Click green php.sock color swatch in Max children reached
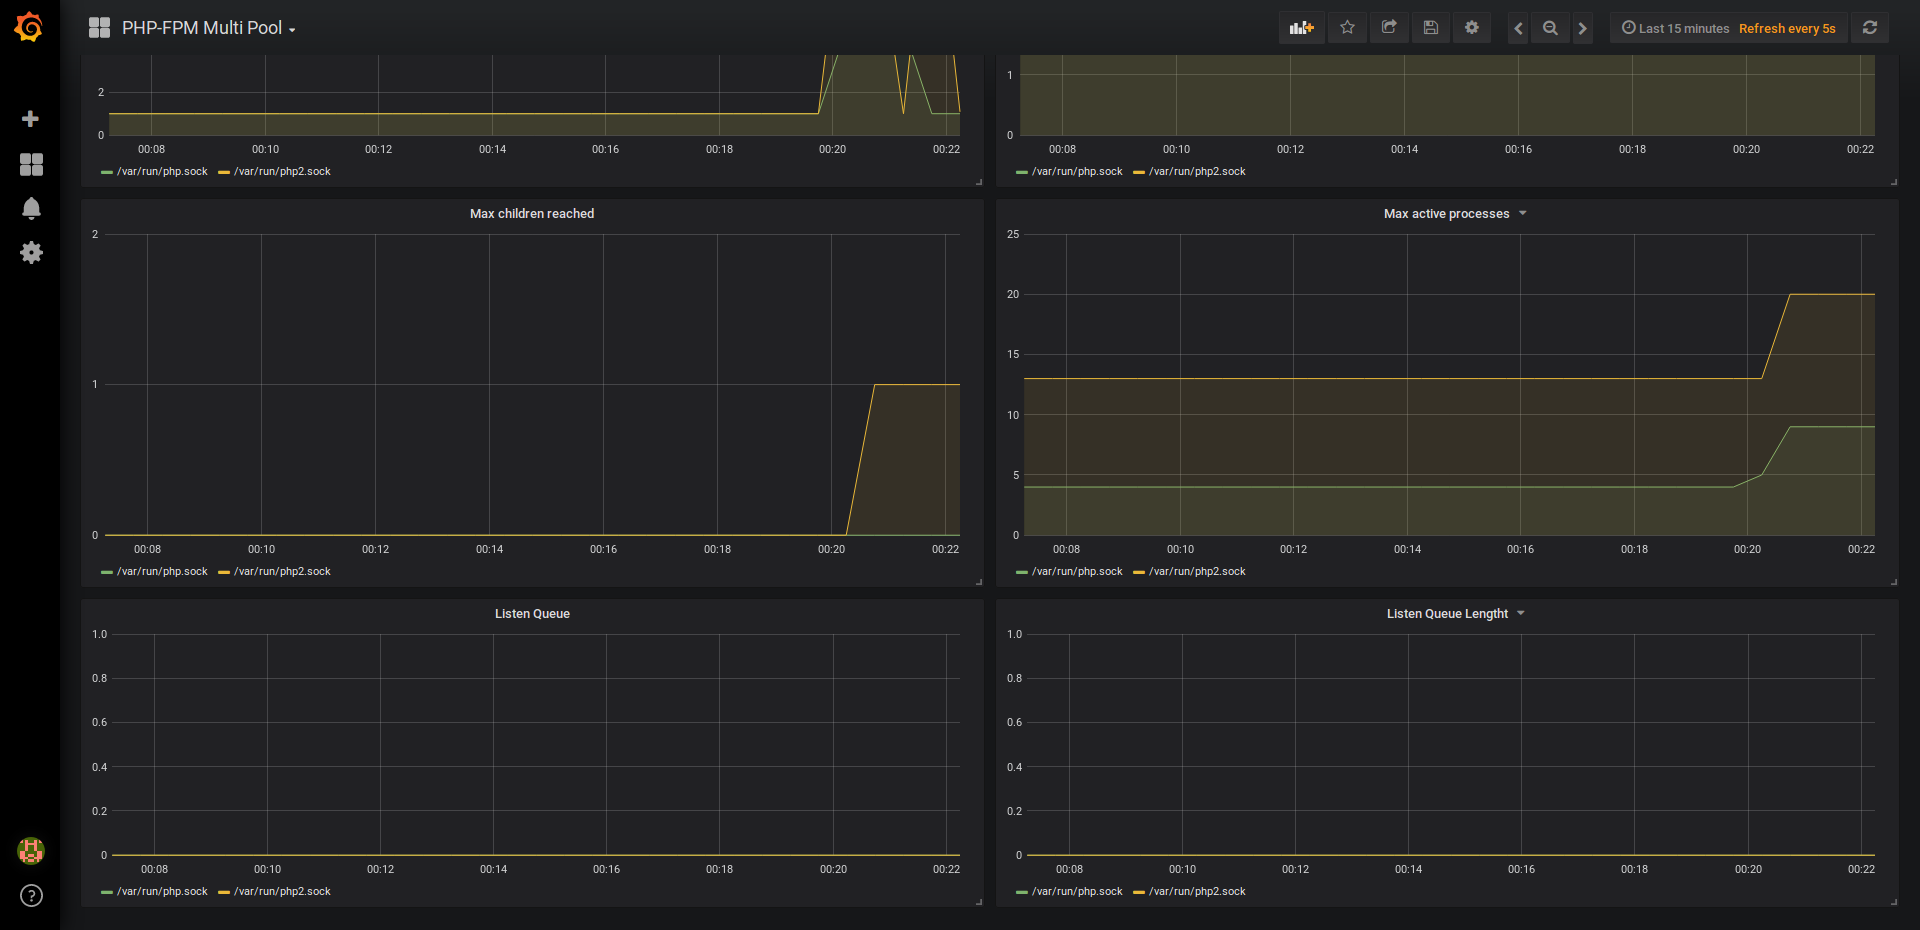Screen dimensions: 1920x930 107,573
